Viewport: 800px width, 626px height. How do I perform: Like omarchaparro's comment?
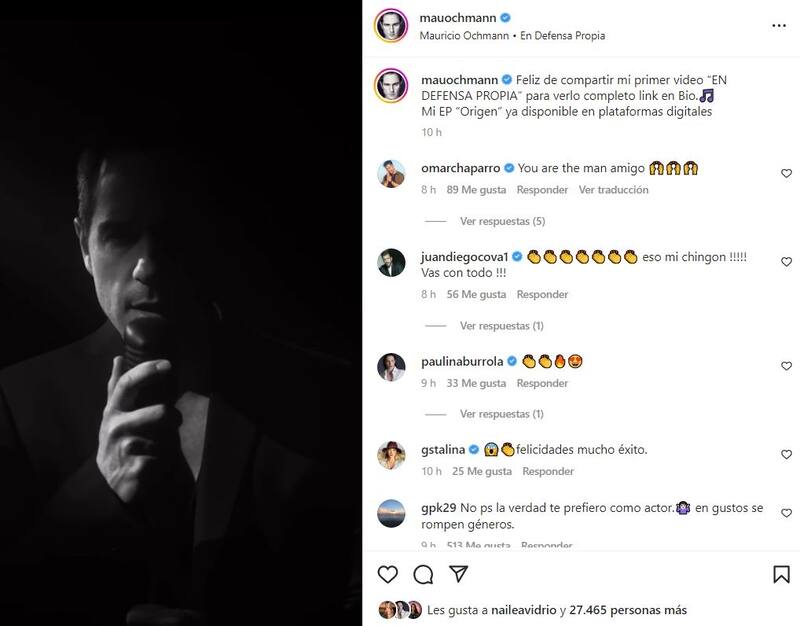pos(786,174)
